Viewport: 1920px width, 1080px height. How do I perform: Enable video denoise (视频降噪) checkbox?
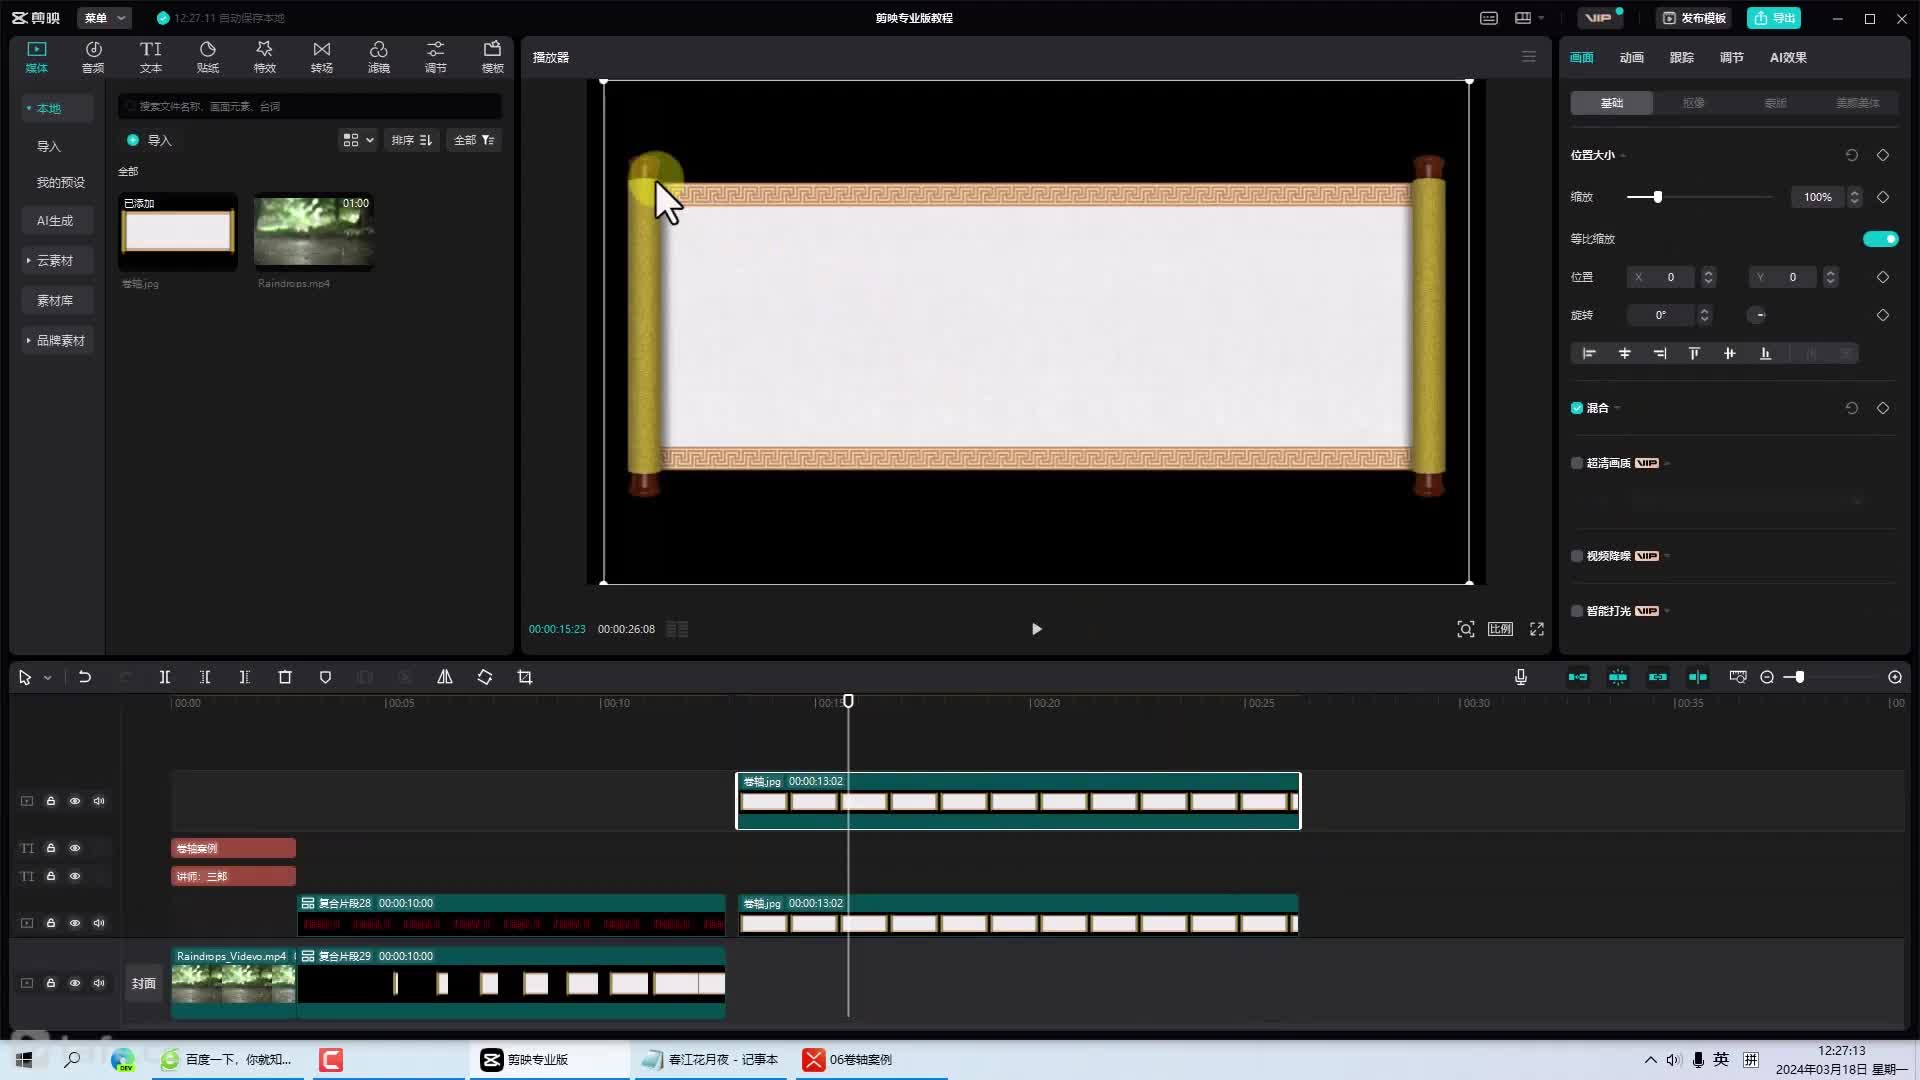[x=1577, y=556]
